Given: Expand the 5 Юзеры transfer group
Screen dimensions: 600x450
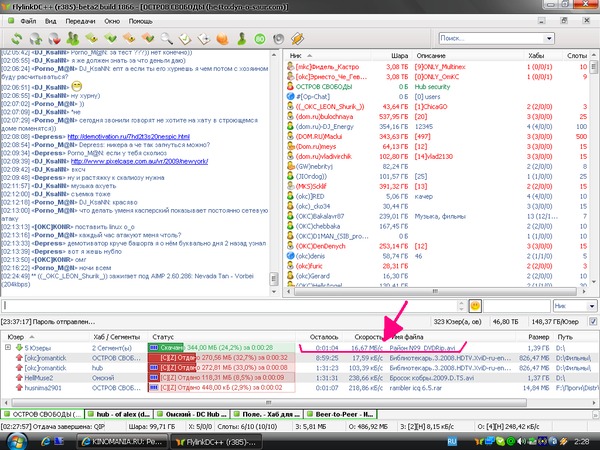Looking at the screenshot, I should (8, 347).
